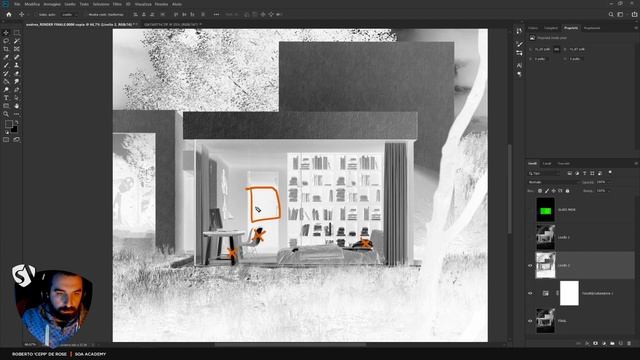Switch to the Tracciati tab

point(564,163)
